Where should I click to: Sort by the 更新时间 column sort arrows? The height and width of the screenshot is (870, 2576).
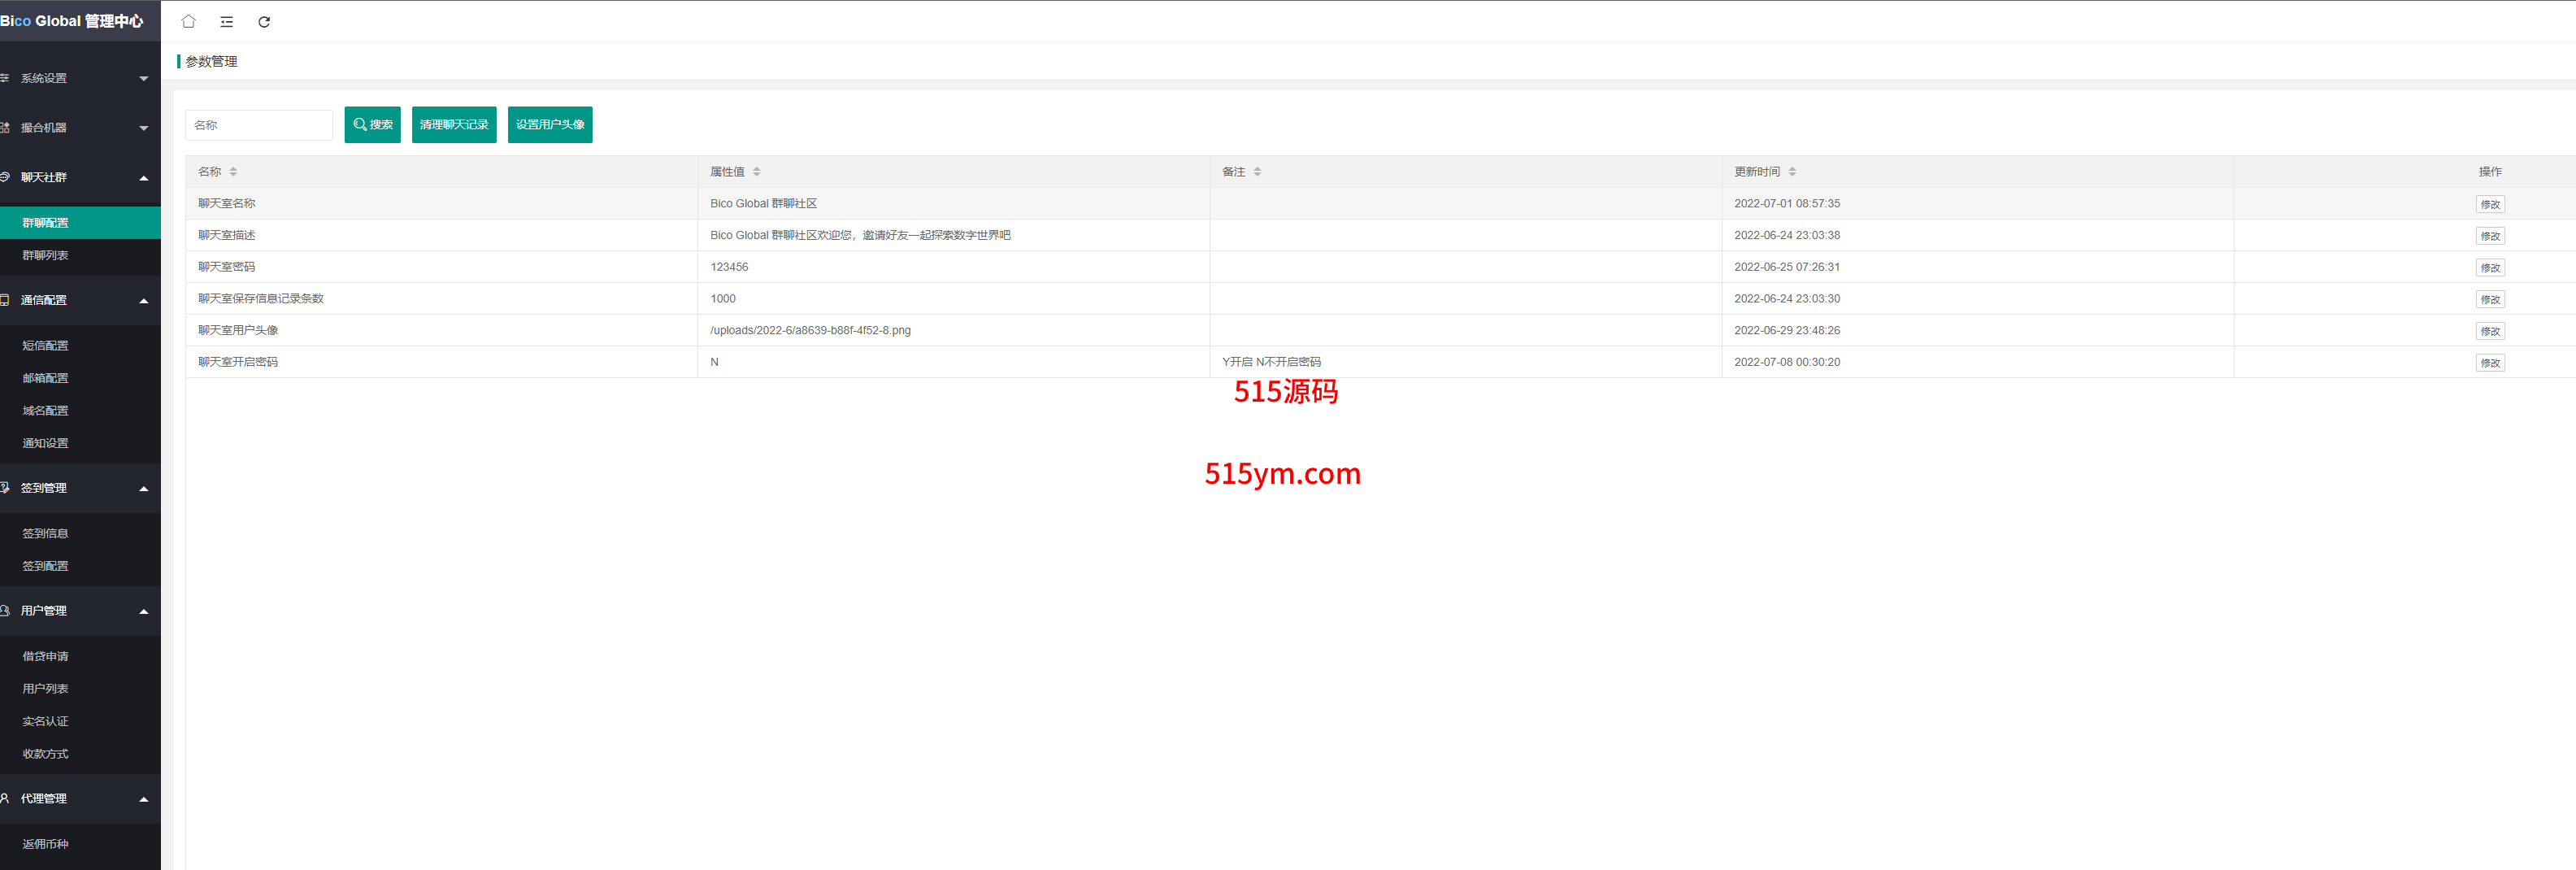pyautogui.click(x=1792, y=172)
